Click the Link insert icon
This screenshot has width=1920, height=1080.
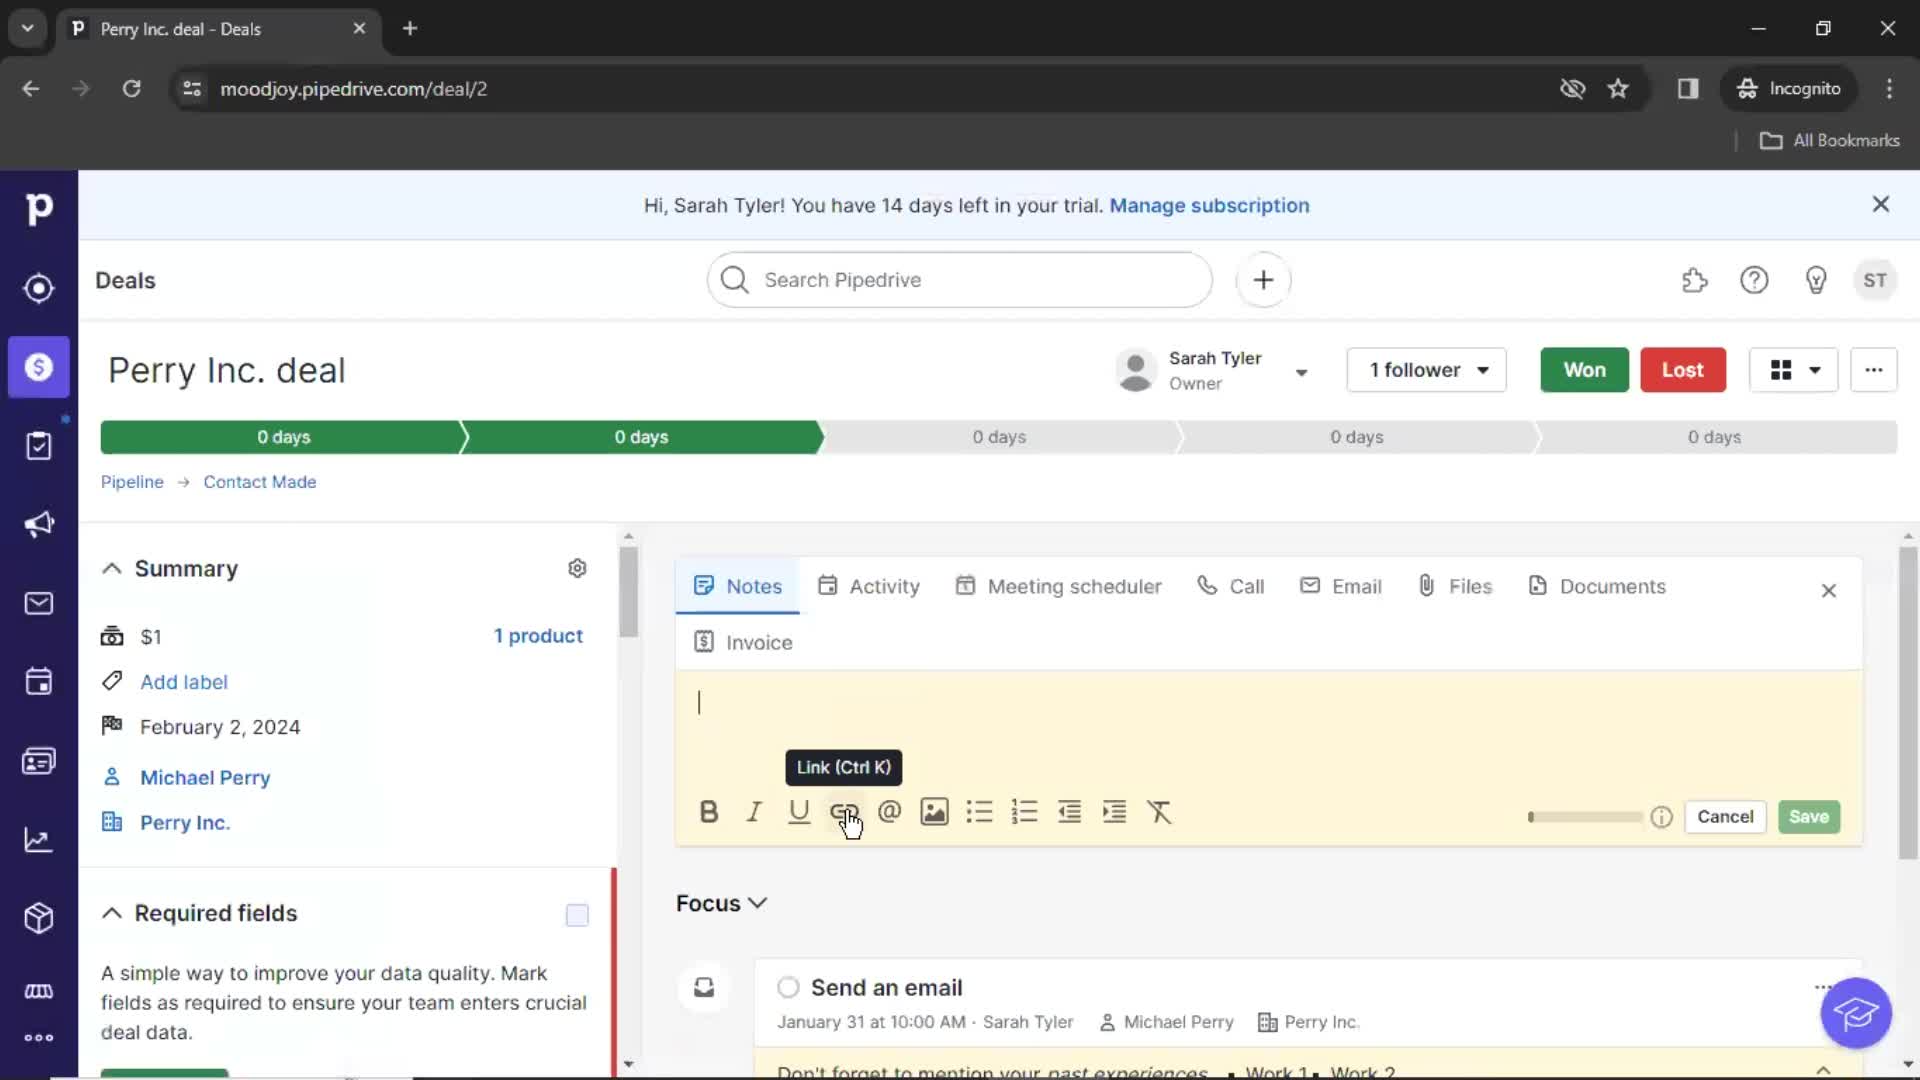(844, 811)
